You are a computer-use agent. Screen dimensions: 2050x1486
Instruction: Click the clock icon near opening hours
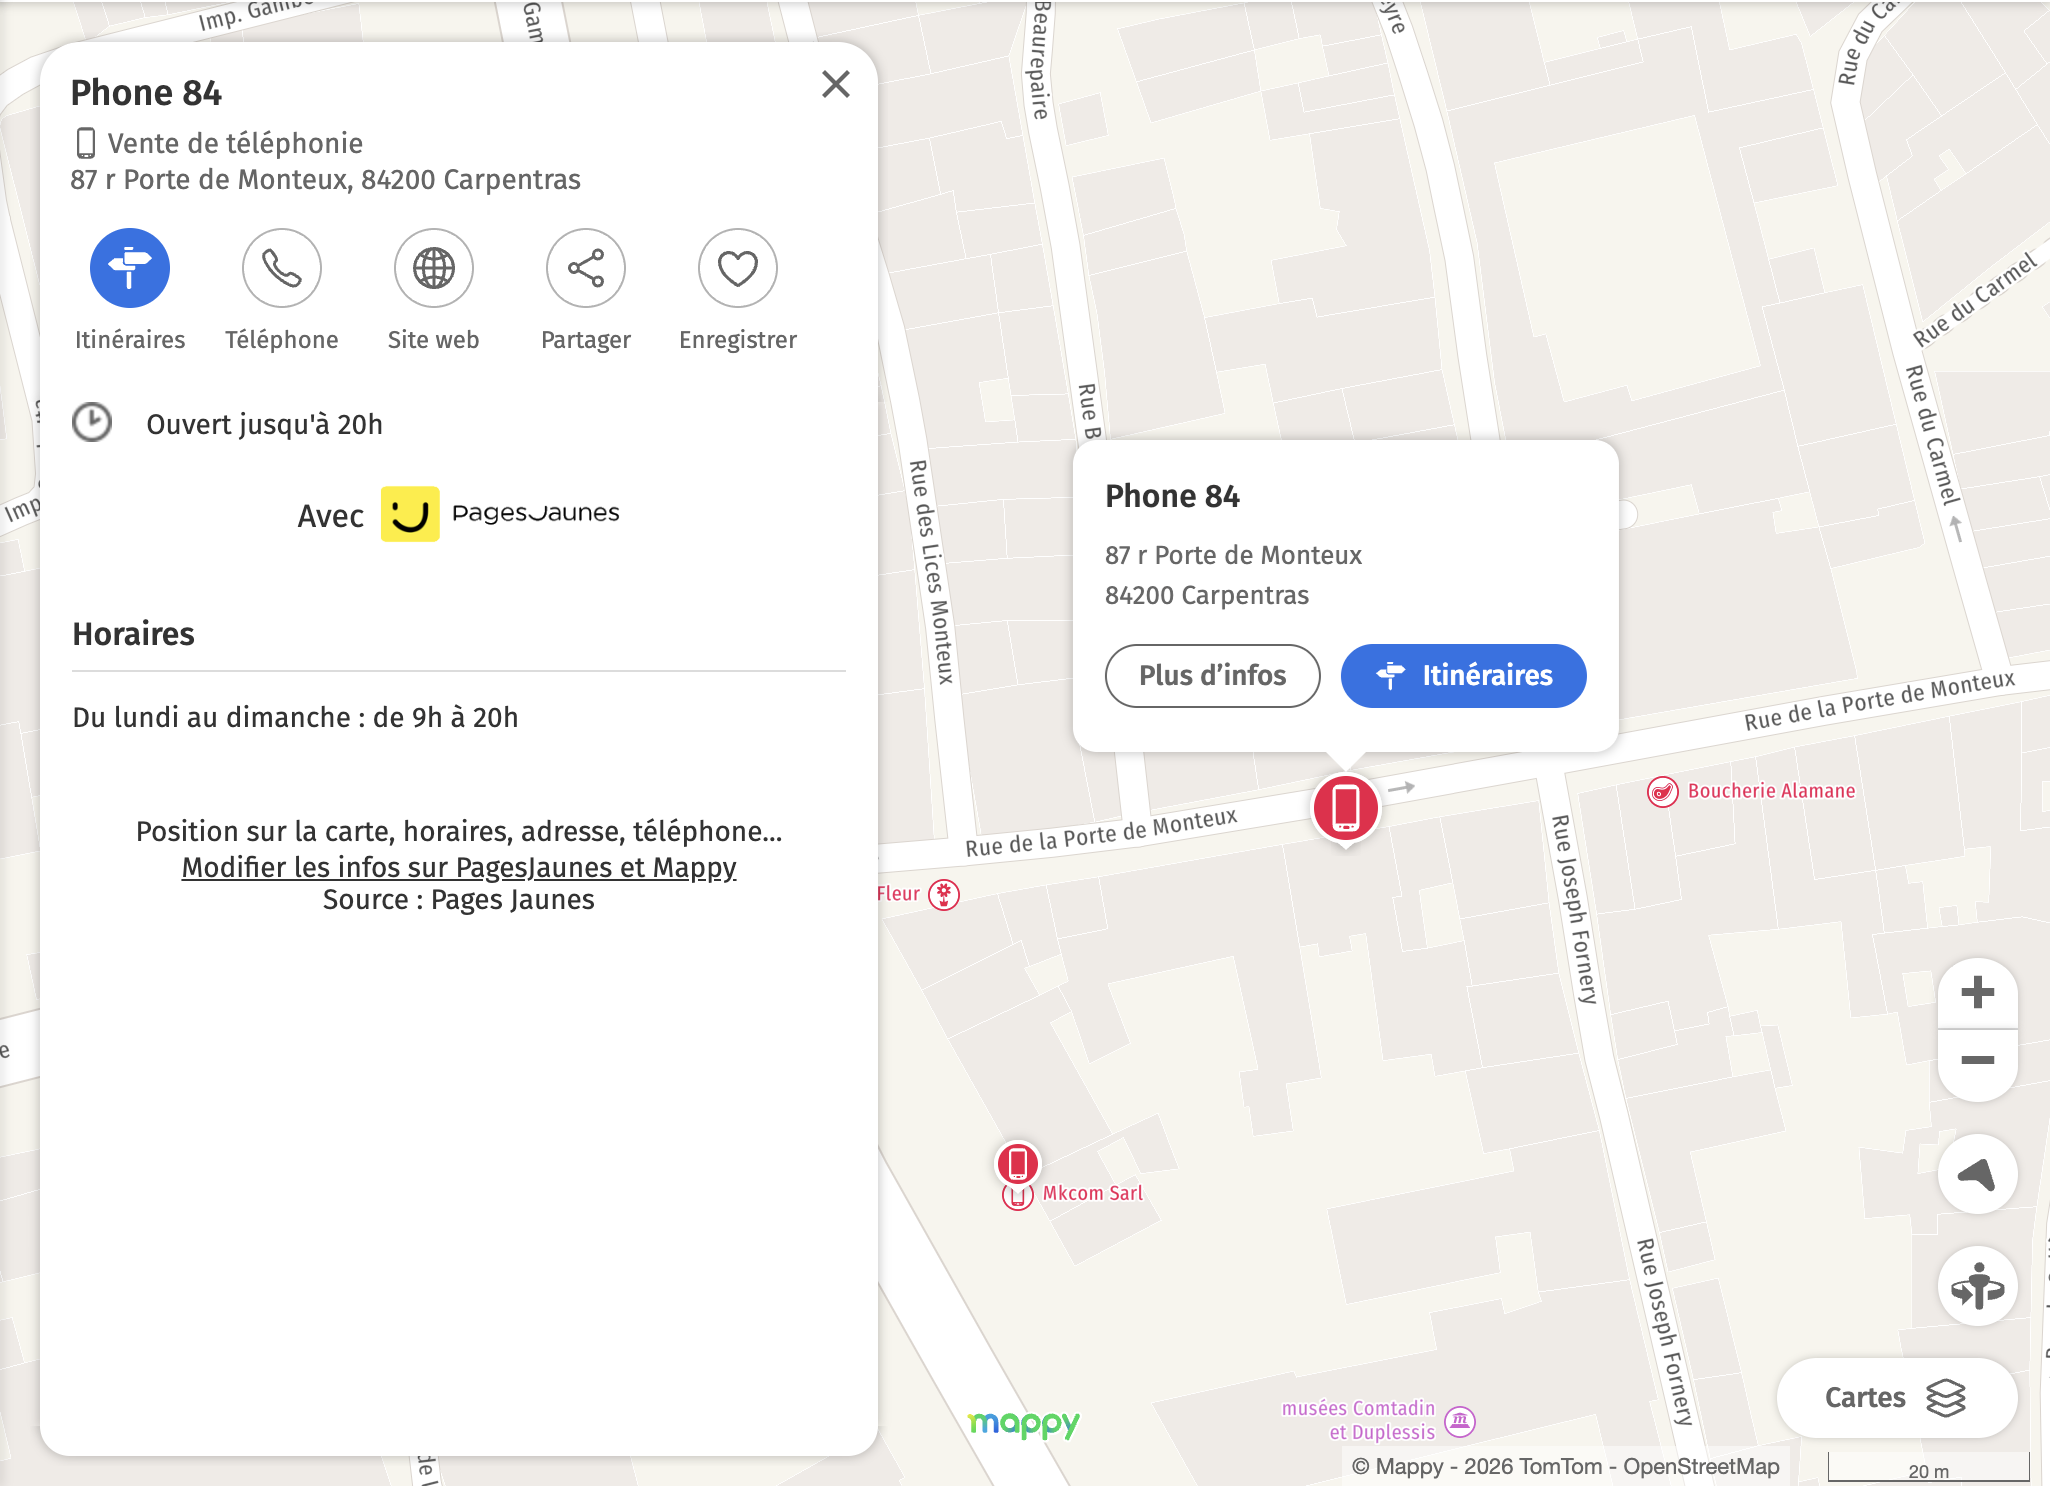point(91,422)
